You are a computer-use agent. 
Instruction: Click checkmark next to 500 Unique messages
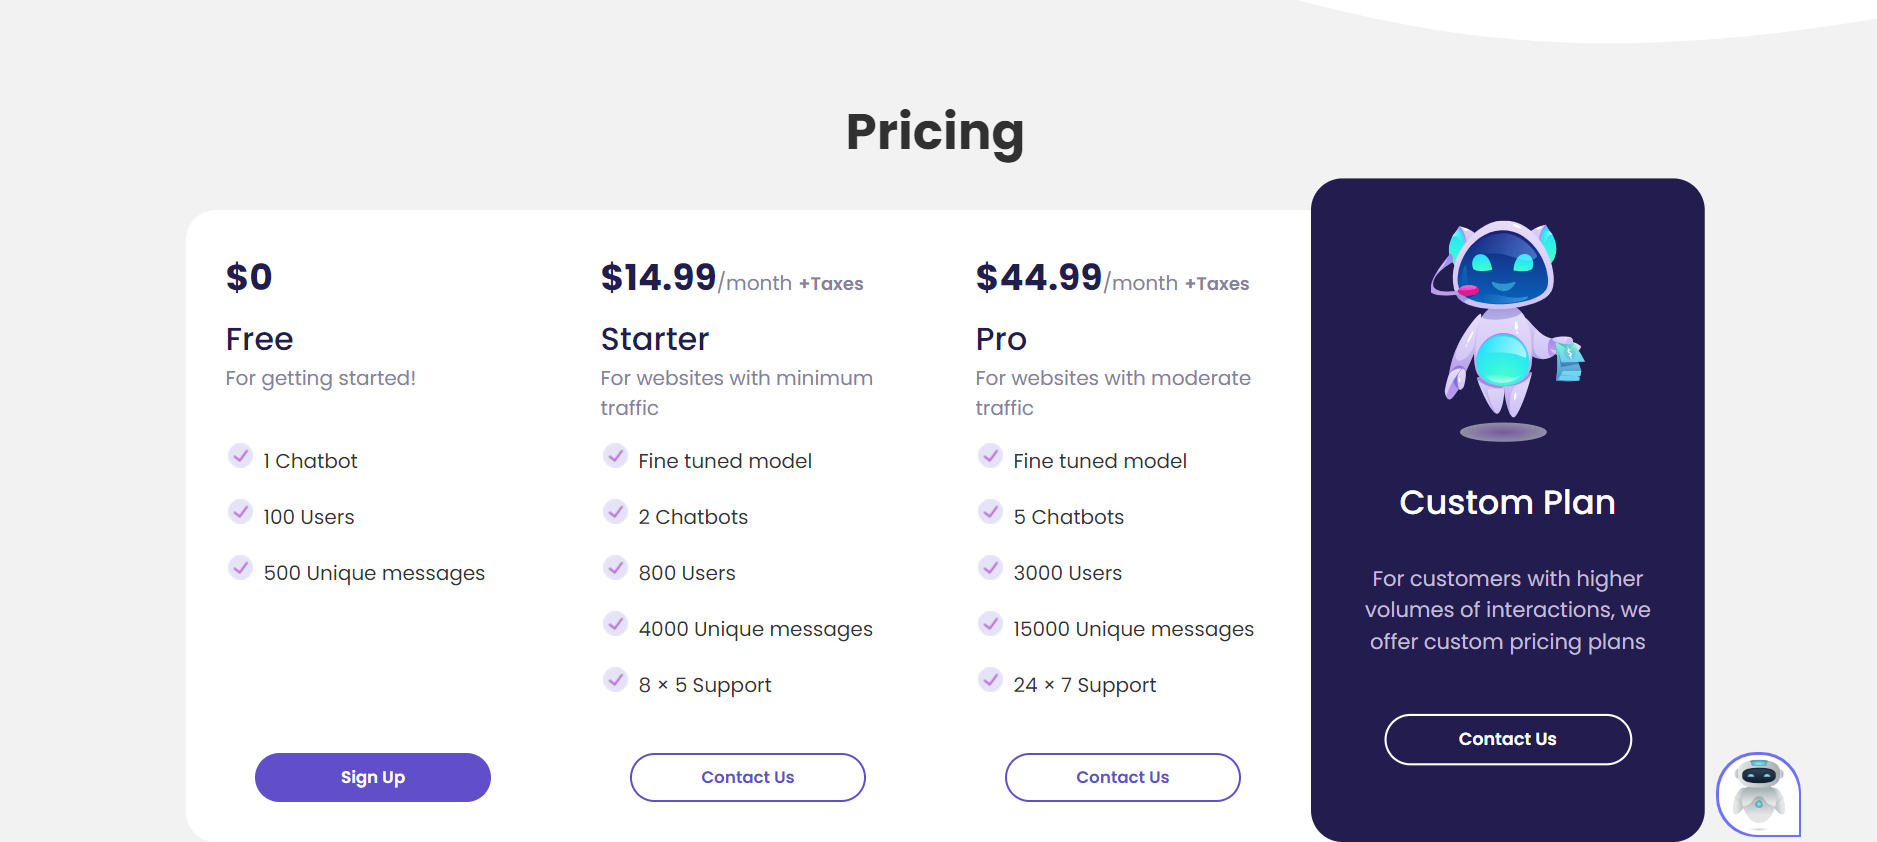click(240, 568)
